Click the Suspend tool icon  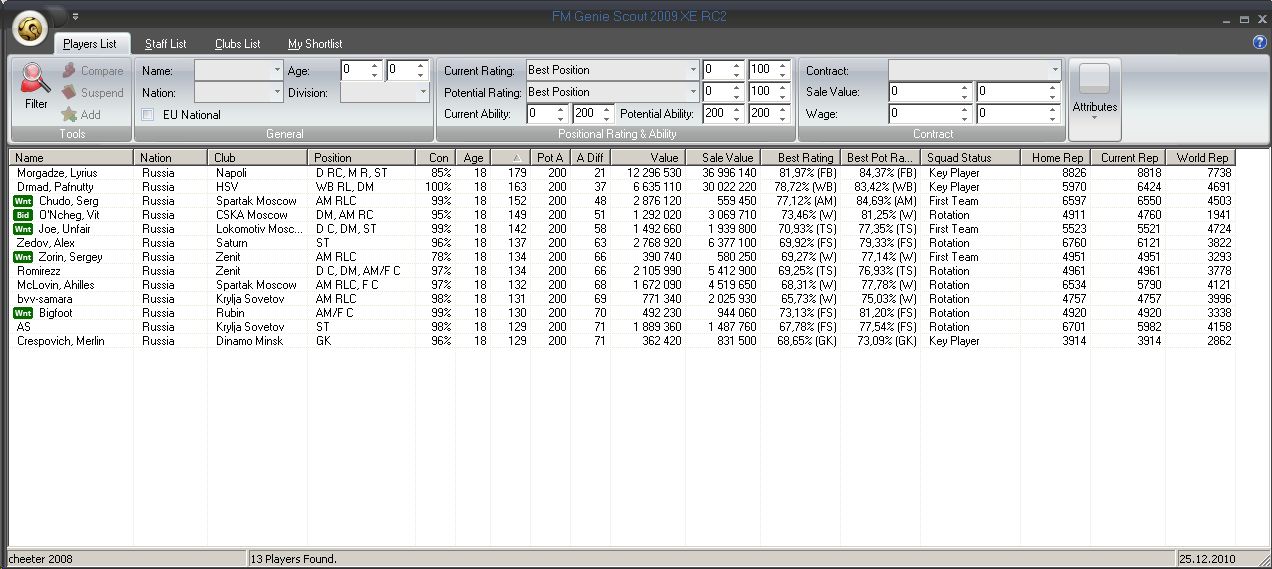tap(69, 93)
